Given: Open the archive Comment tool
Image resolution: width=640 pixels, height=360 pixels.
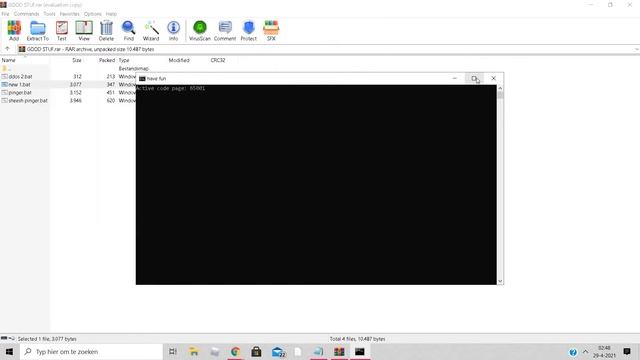Looking at the screenshot, I should point(225,31).
